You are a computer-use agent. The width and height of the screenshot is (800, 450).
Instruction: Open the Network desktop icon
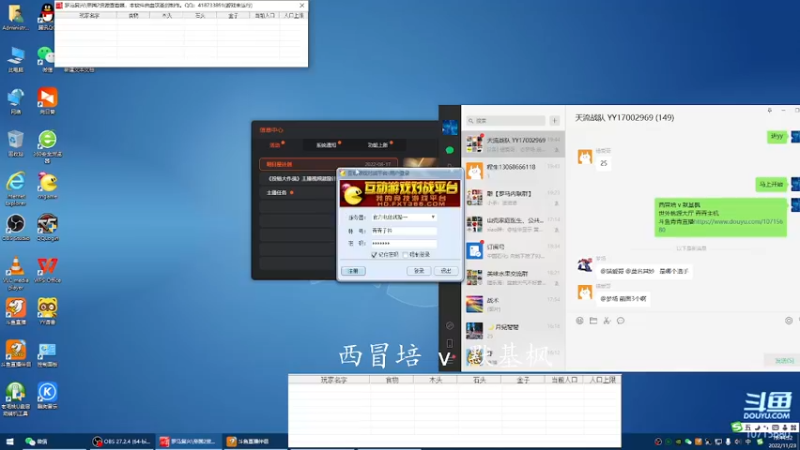click(15, 101)
